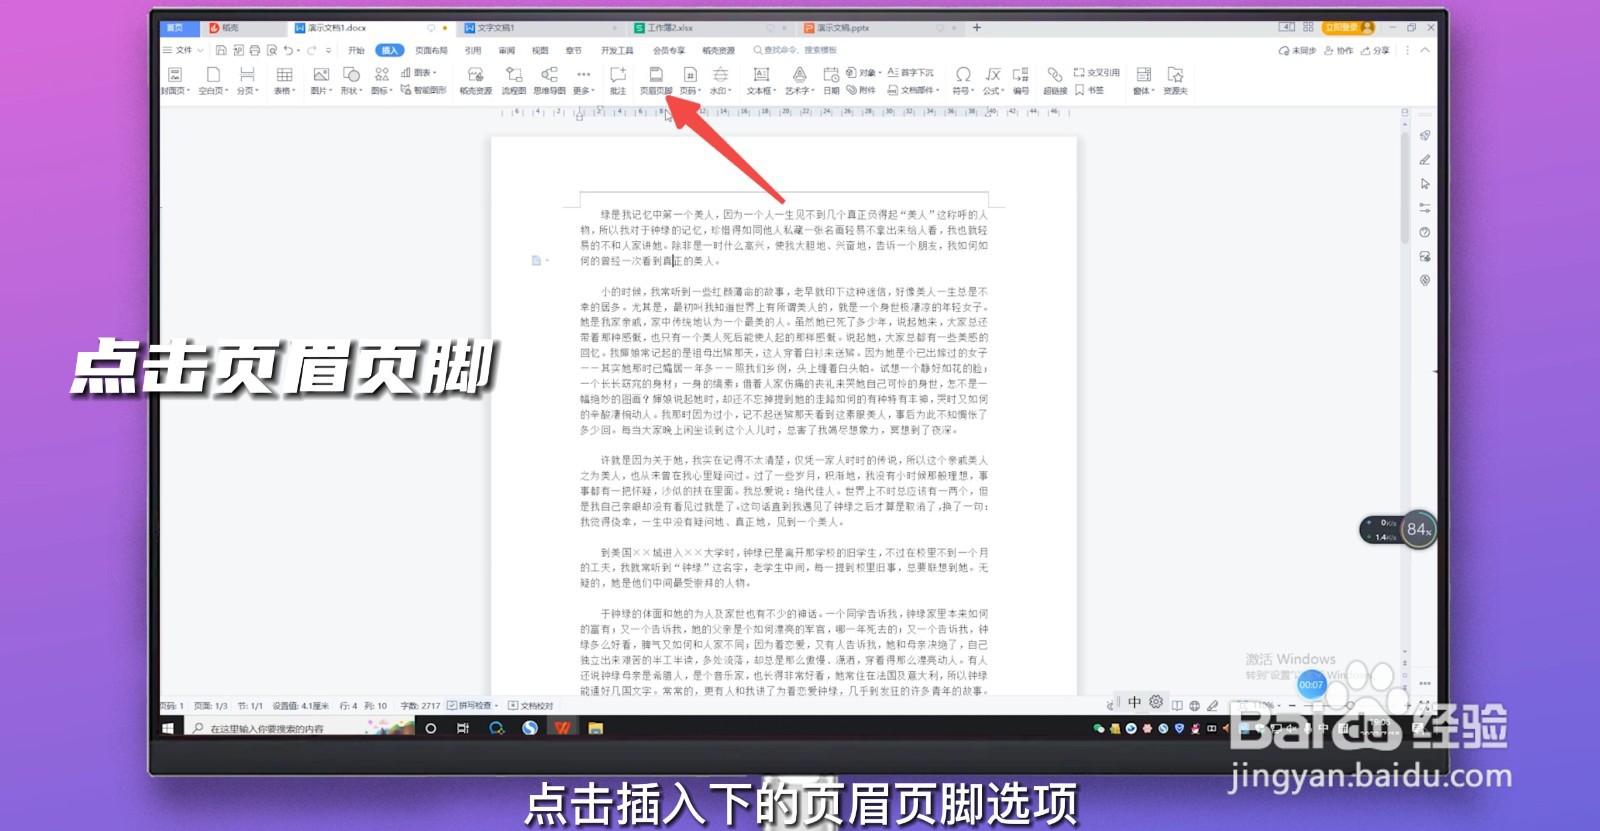Switch to the 视图 ribbon tab
This screenshot has width=1600, height=831.
(540, 50)
